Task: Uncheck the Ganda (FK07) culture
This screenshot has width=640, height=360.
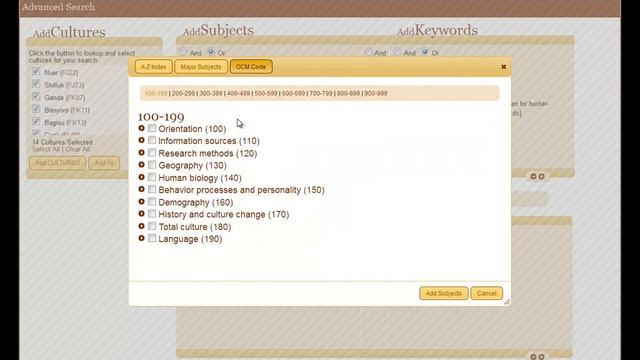Action: pos(36,96)
